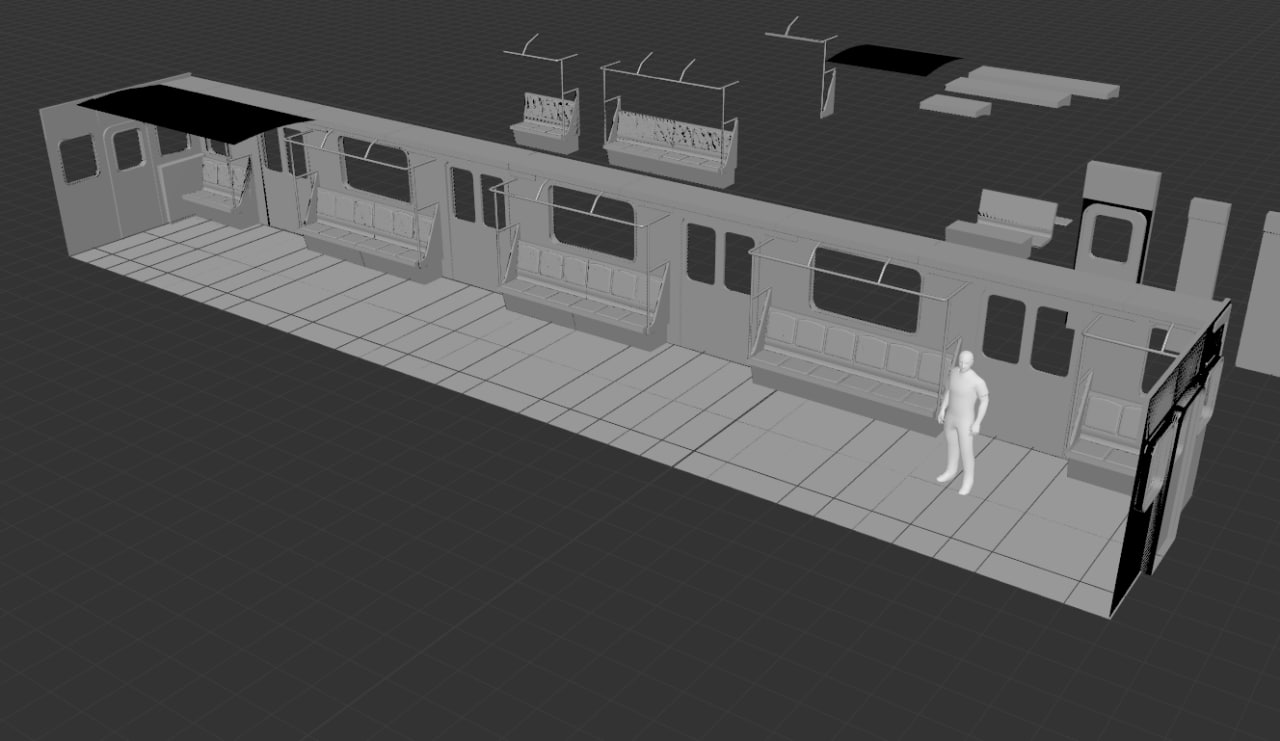Select the detached black curved roof piece
The height and width of the screenshot is (741, 1280).
pos(893,58)
